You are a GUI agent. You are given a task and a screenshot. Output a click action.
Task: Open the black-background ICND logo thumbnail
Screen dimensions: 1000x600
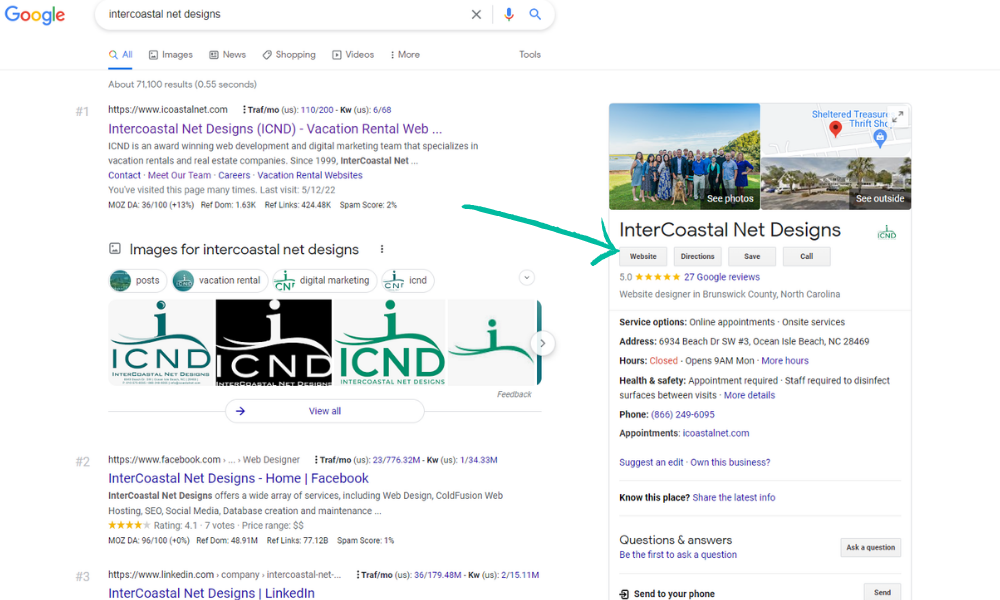tap(274, 342)
